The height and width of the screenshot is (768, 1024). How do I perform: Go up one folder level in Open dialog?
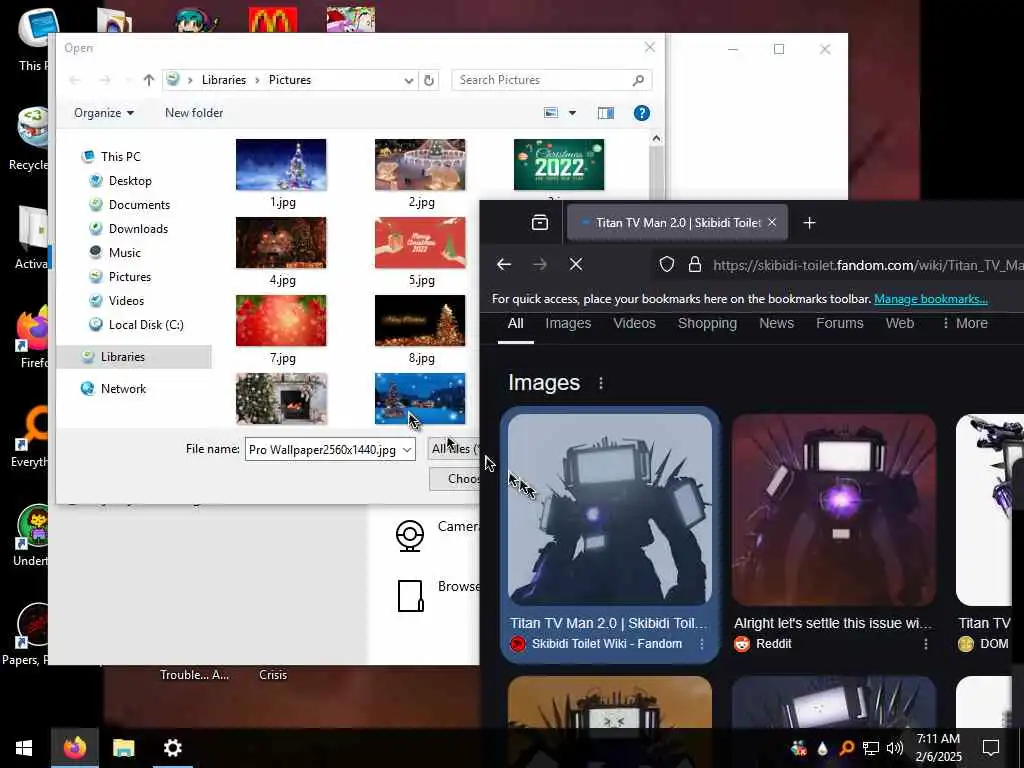click(x=149, y=80)
